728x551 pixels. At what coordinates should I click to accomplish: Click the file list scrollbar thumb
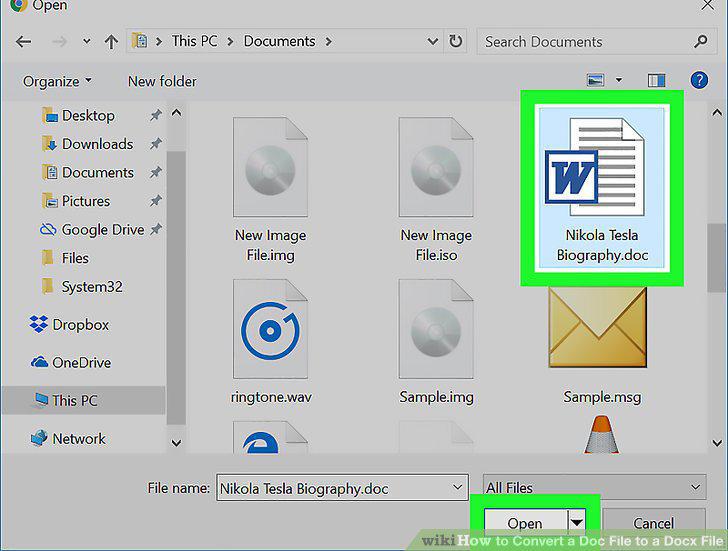[x=716, y=258]
